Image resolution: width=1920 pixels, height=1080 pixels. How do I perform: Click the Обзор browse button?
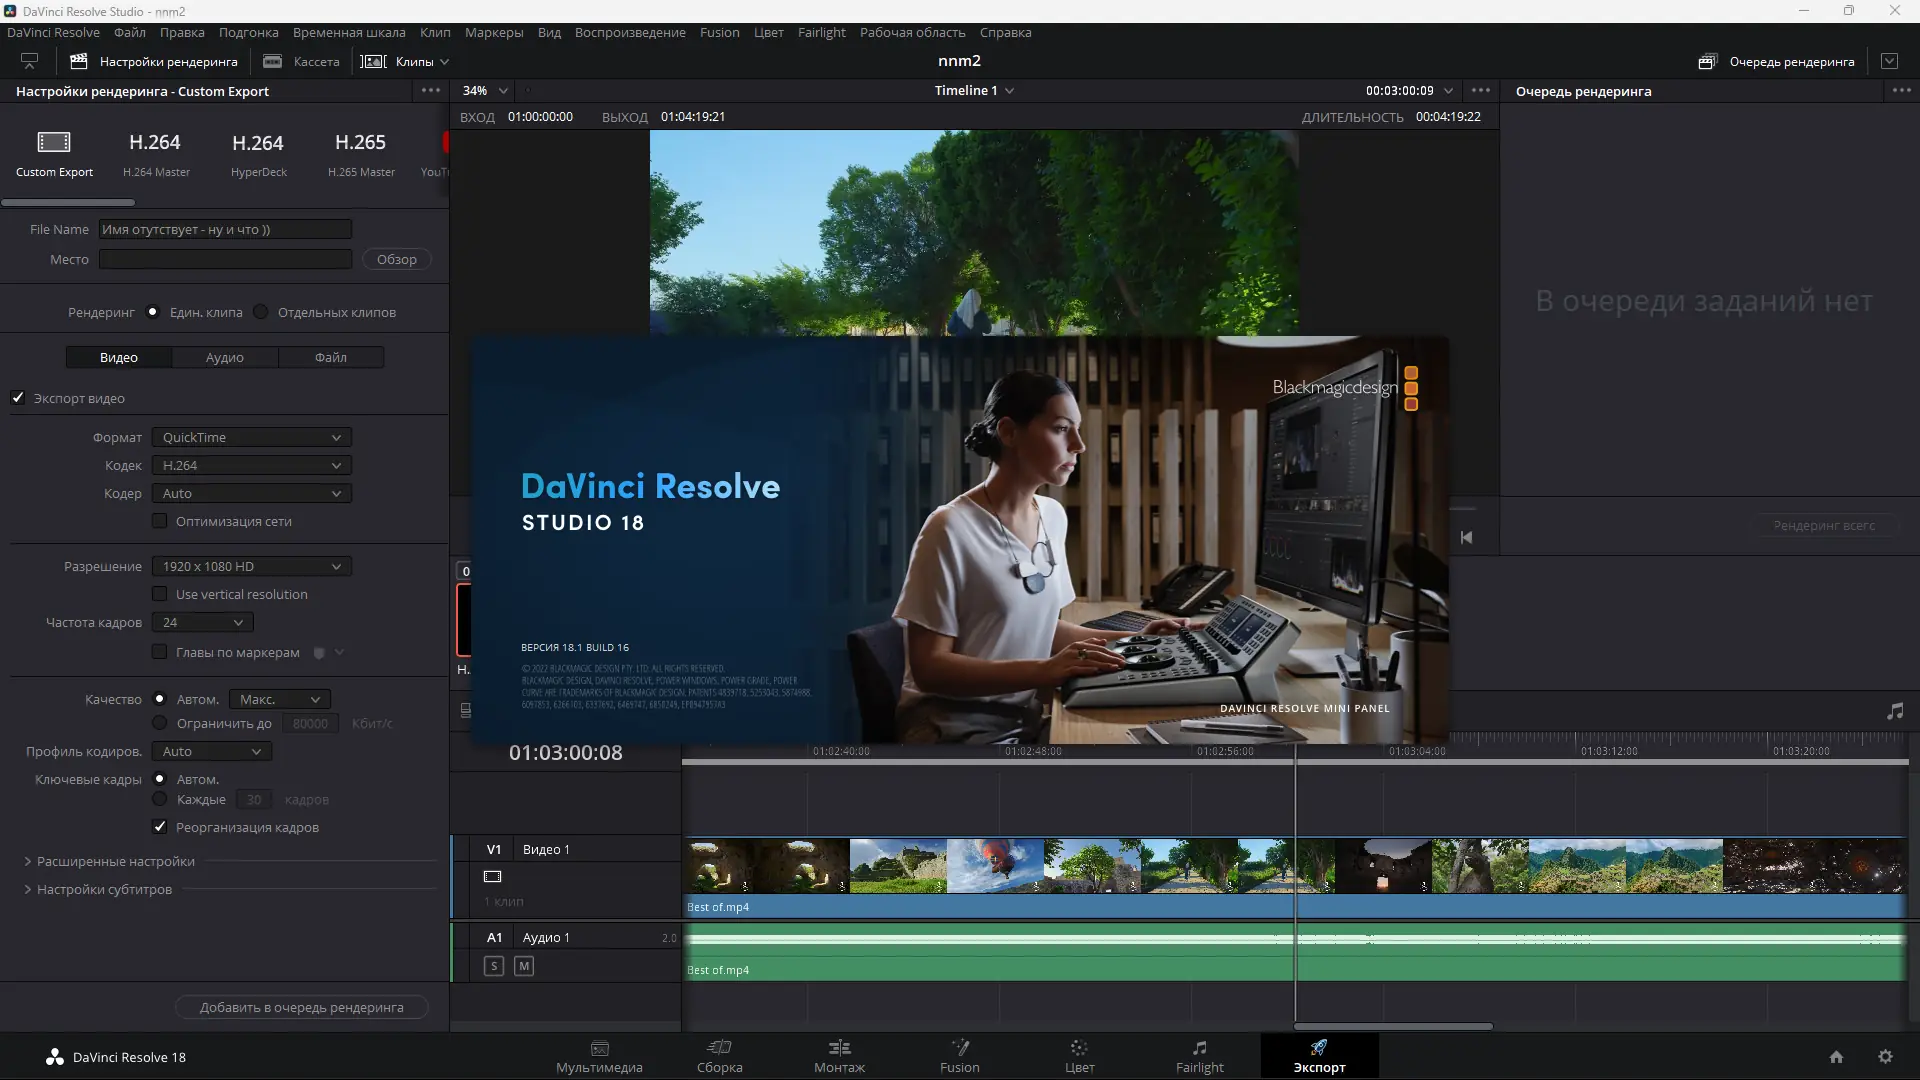pos(397,259)
